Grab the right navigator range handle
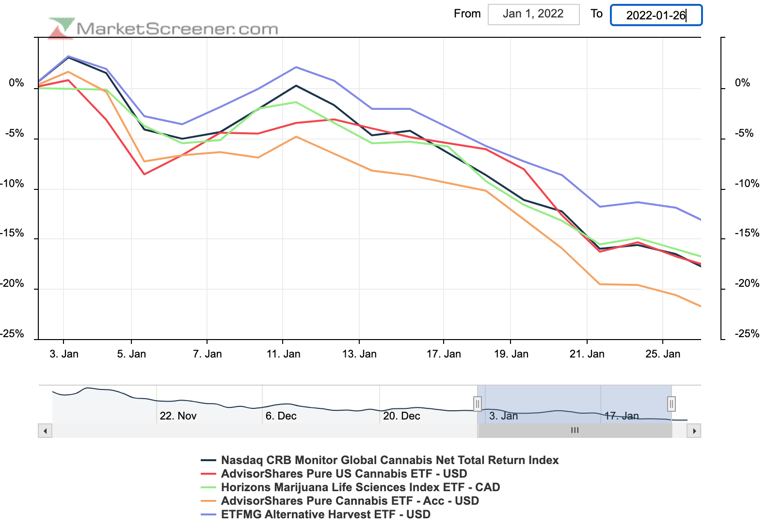 pos(672,403)
